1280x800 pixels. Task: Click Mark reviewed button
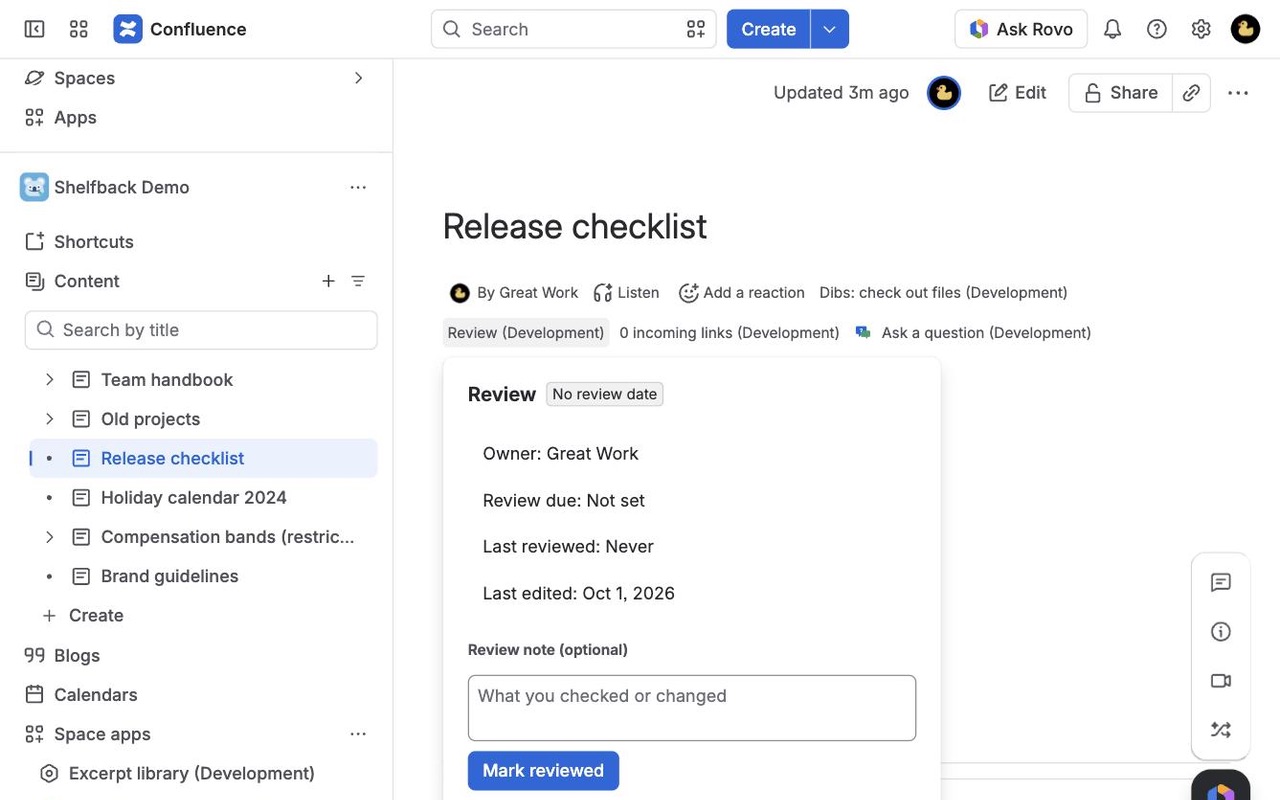click(x=543, y=771)
